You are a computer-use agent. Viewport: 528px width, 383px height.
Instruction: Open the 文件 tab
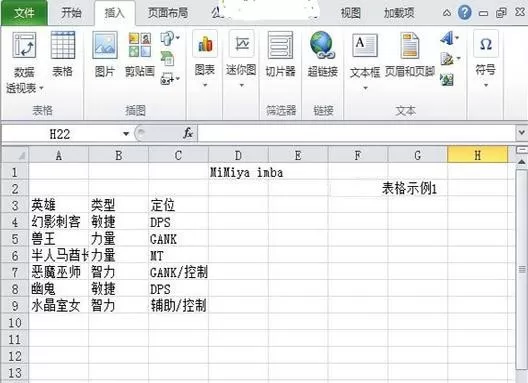click(24, 13)
